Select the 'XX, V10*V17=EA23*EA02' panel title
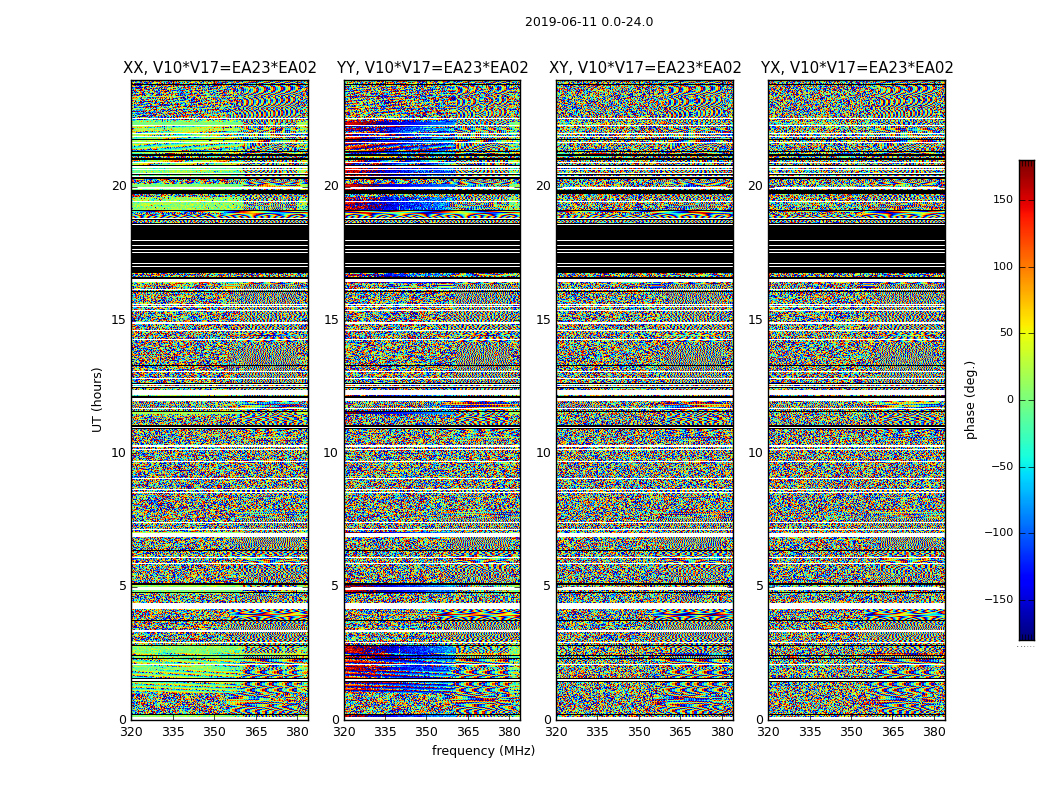Screen dimensions: 1050x800 point(220,68)
